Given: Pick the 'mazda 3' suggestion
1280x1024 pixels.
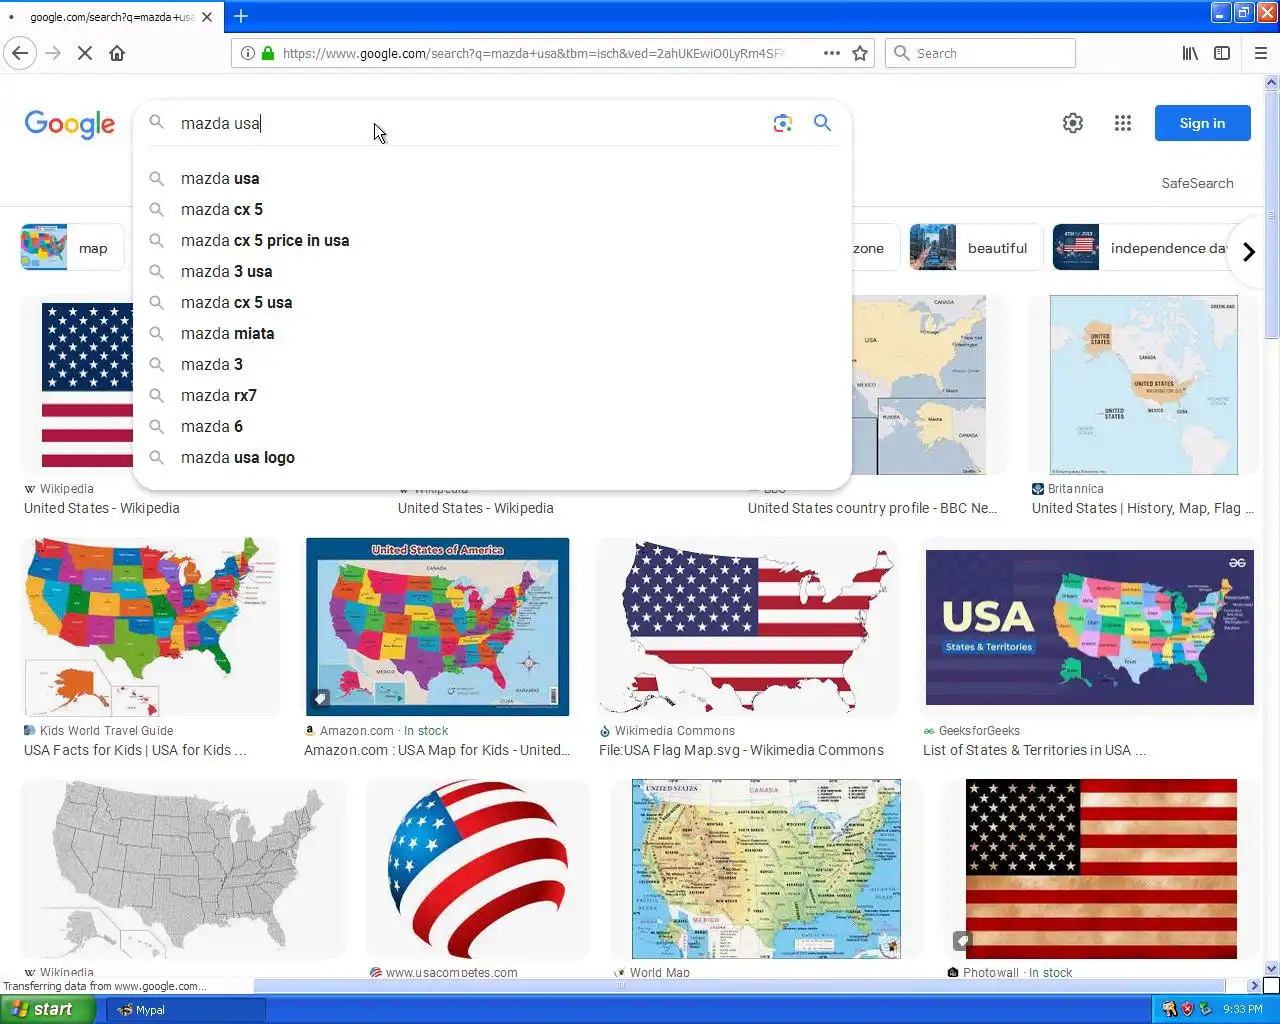Looking at the screenshot, I should click(492, 364).
